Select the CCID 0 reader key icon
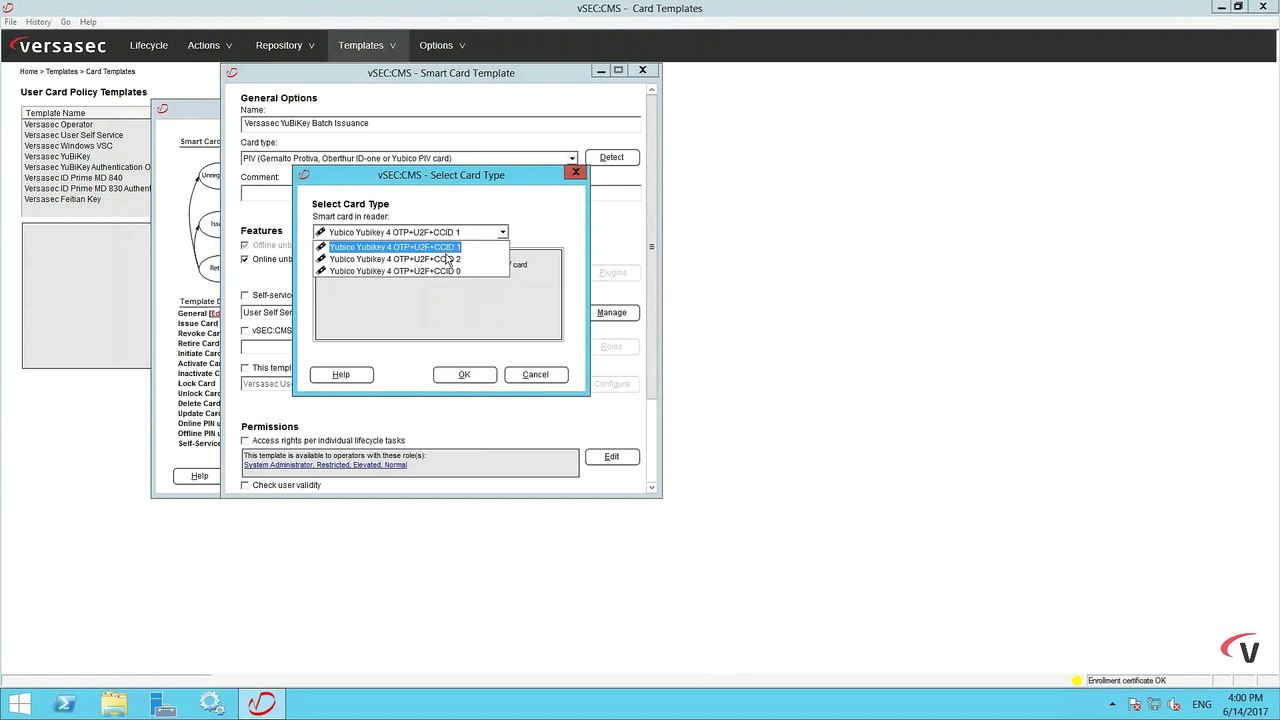The image size is (1280, 720). pyautogui.click(x=321, y=271)
